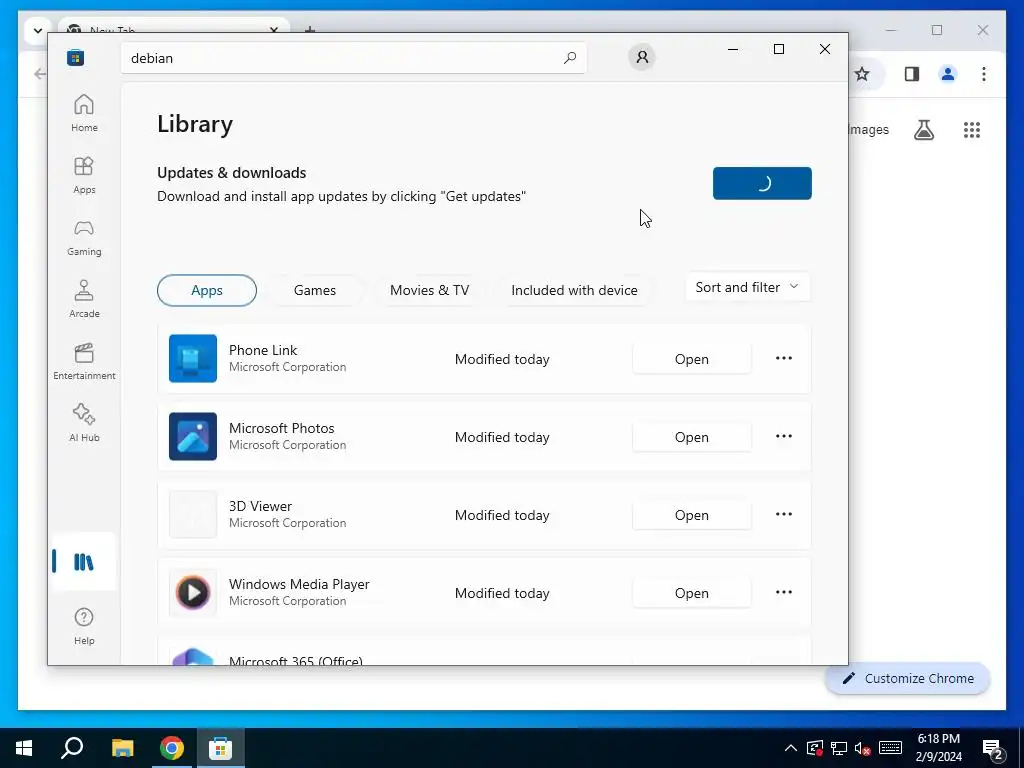Screen dimensions: 1024x768
Task: Open Chrome side panel icon
Action: 912,74
